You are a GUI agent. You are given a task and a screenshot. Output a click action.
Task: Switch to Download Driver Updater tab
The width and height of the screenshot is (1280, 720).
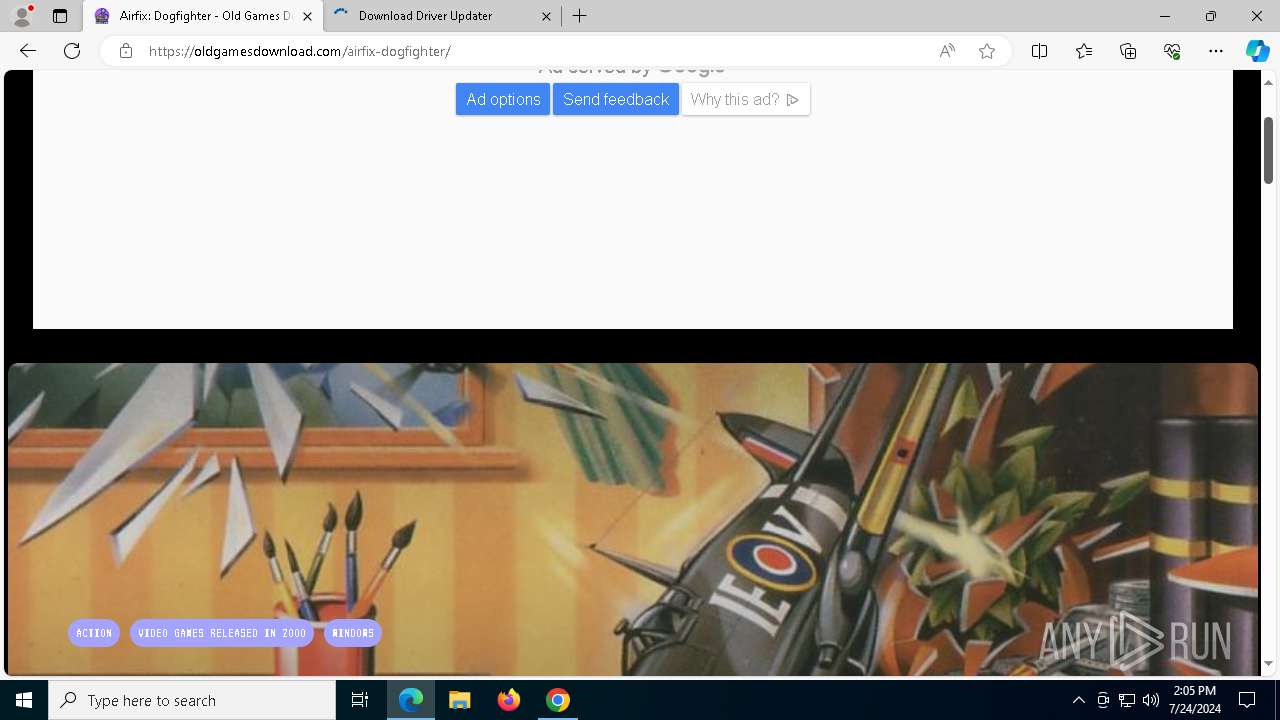[442, 16]
